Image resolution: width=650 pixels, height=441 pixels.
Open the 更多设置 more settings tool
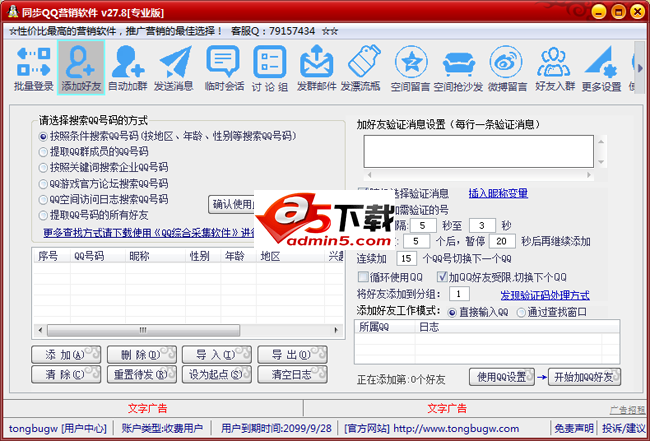[601, 68]
